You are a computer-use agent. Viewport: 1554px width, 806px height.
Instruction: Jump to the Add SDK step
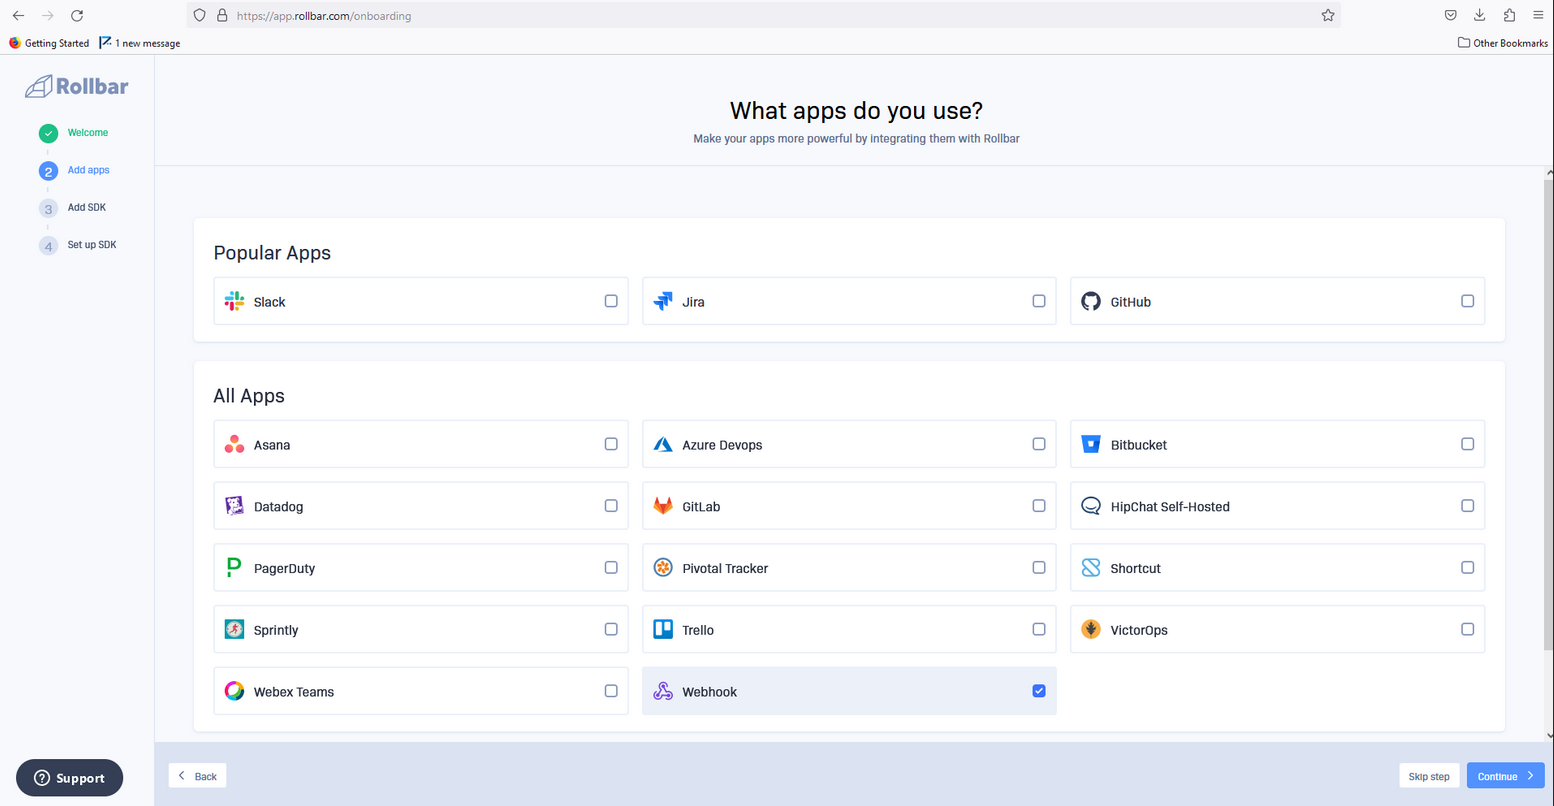pyautogui.click(x=73, y=208)
